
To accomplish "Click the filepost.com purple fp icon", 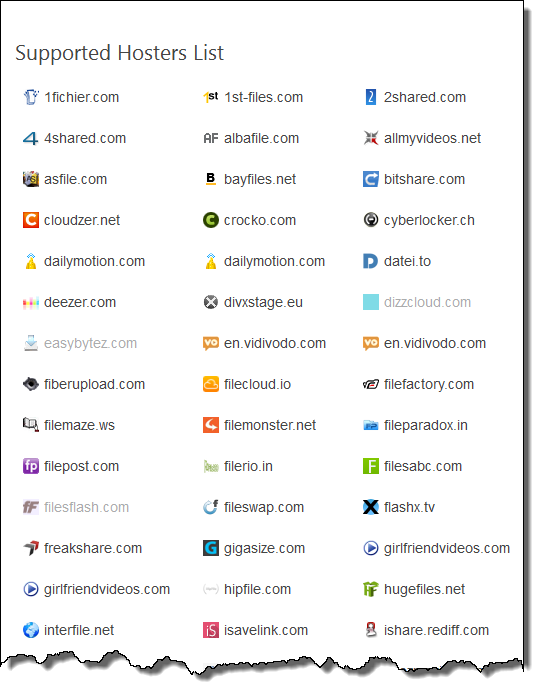I will pos(31,466).
